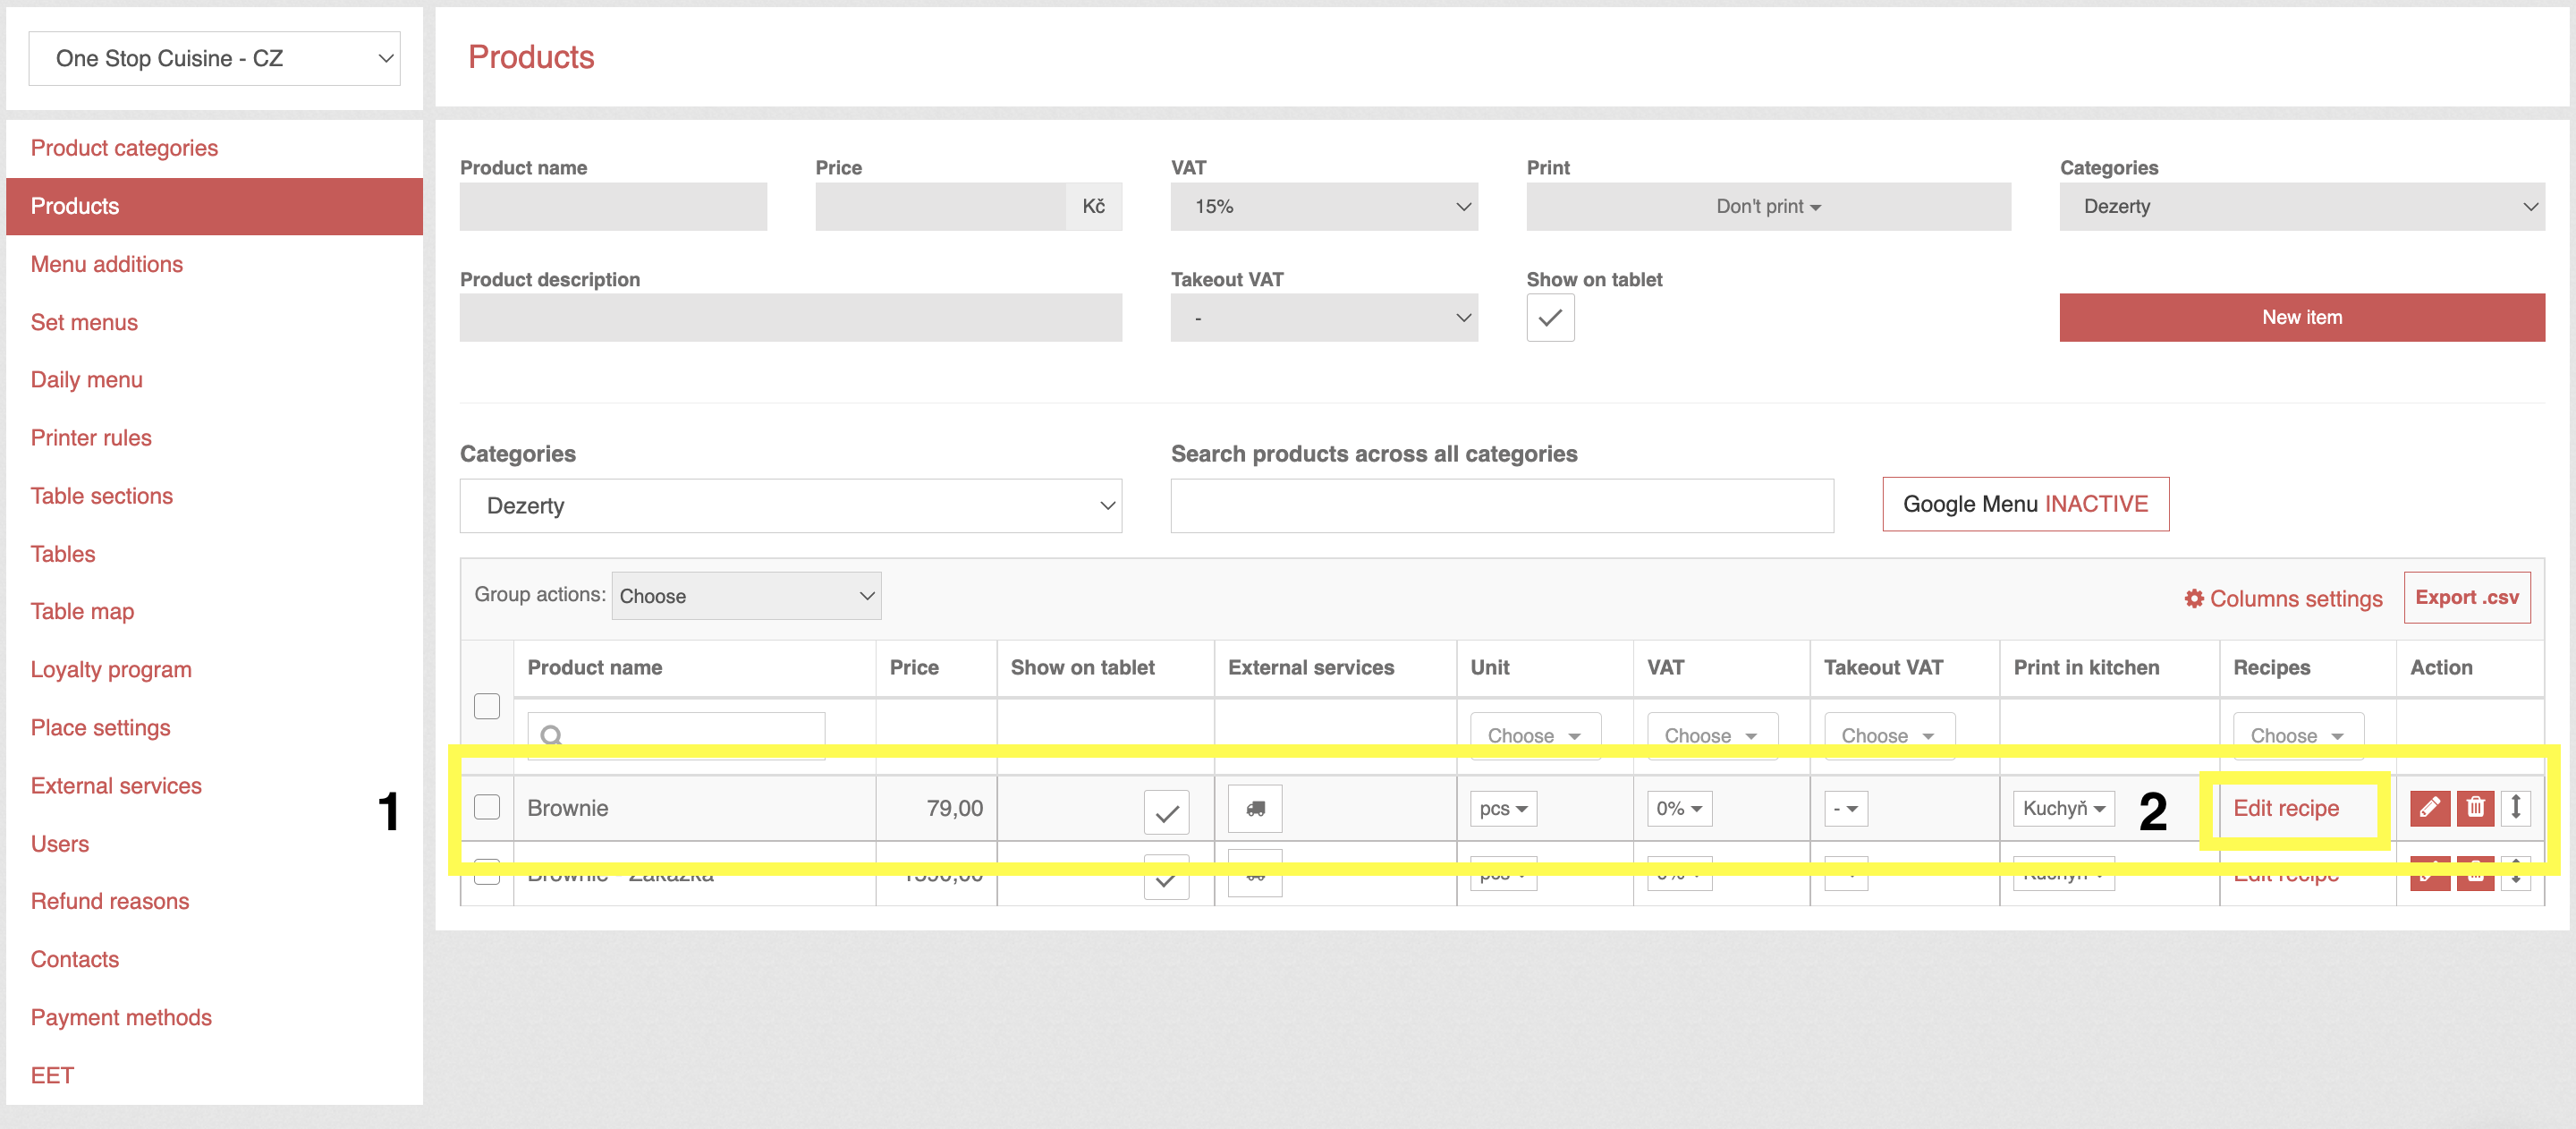Open Daily menu
This screenshot has width=2576, height=1129.
pyautogui.click(x=86, y=380)
